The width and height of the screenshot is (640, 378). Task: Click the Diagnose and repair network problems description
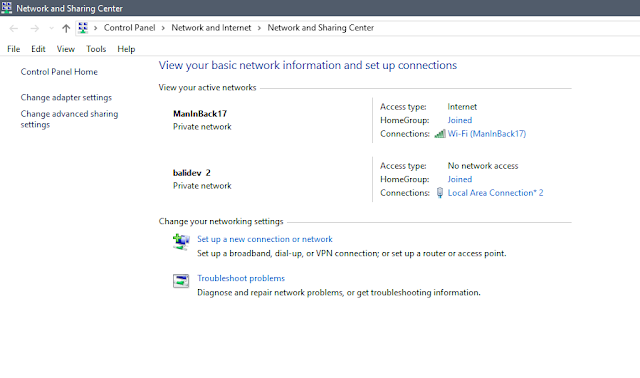point(339,293)
